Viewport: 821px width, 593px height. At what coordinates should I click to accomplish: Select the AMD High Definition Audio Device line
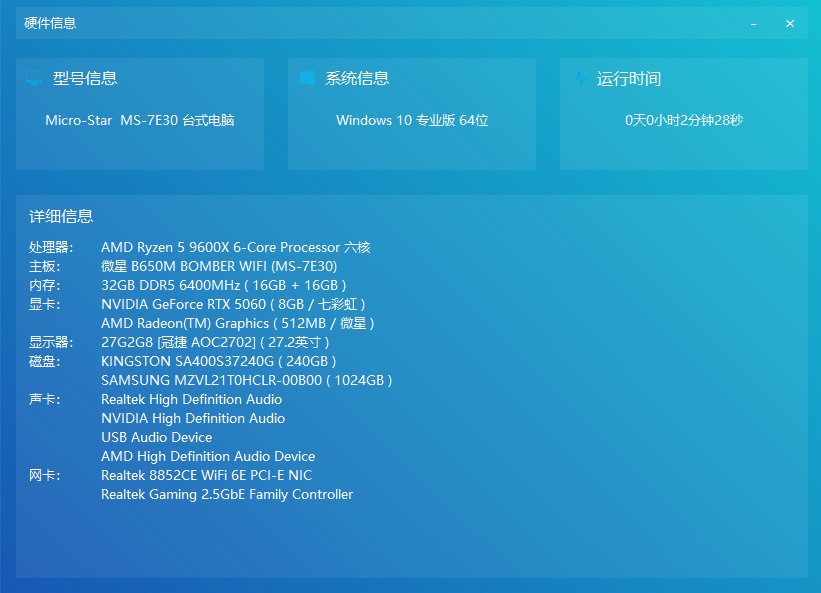(x=208, y=456)
